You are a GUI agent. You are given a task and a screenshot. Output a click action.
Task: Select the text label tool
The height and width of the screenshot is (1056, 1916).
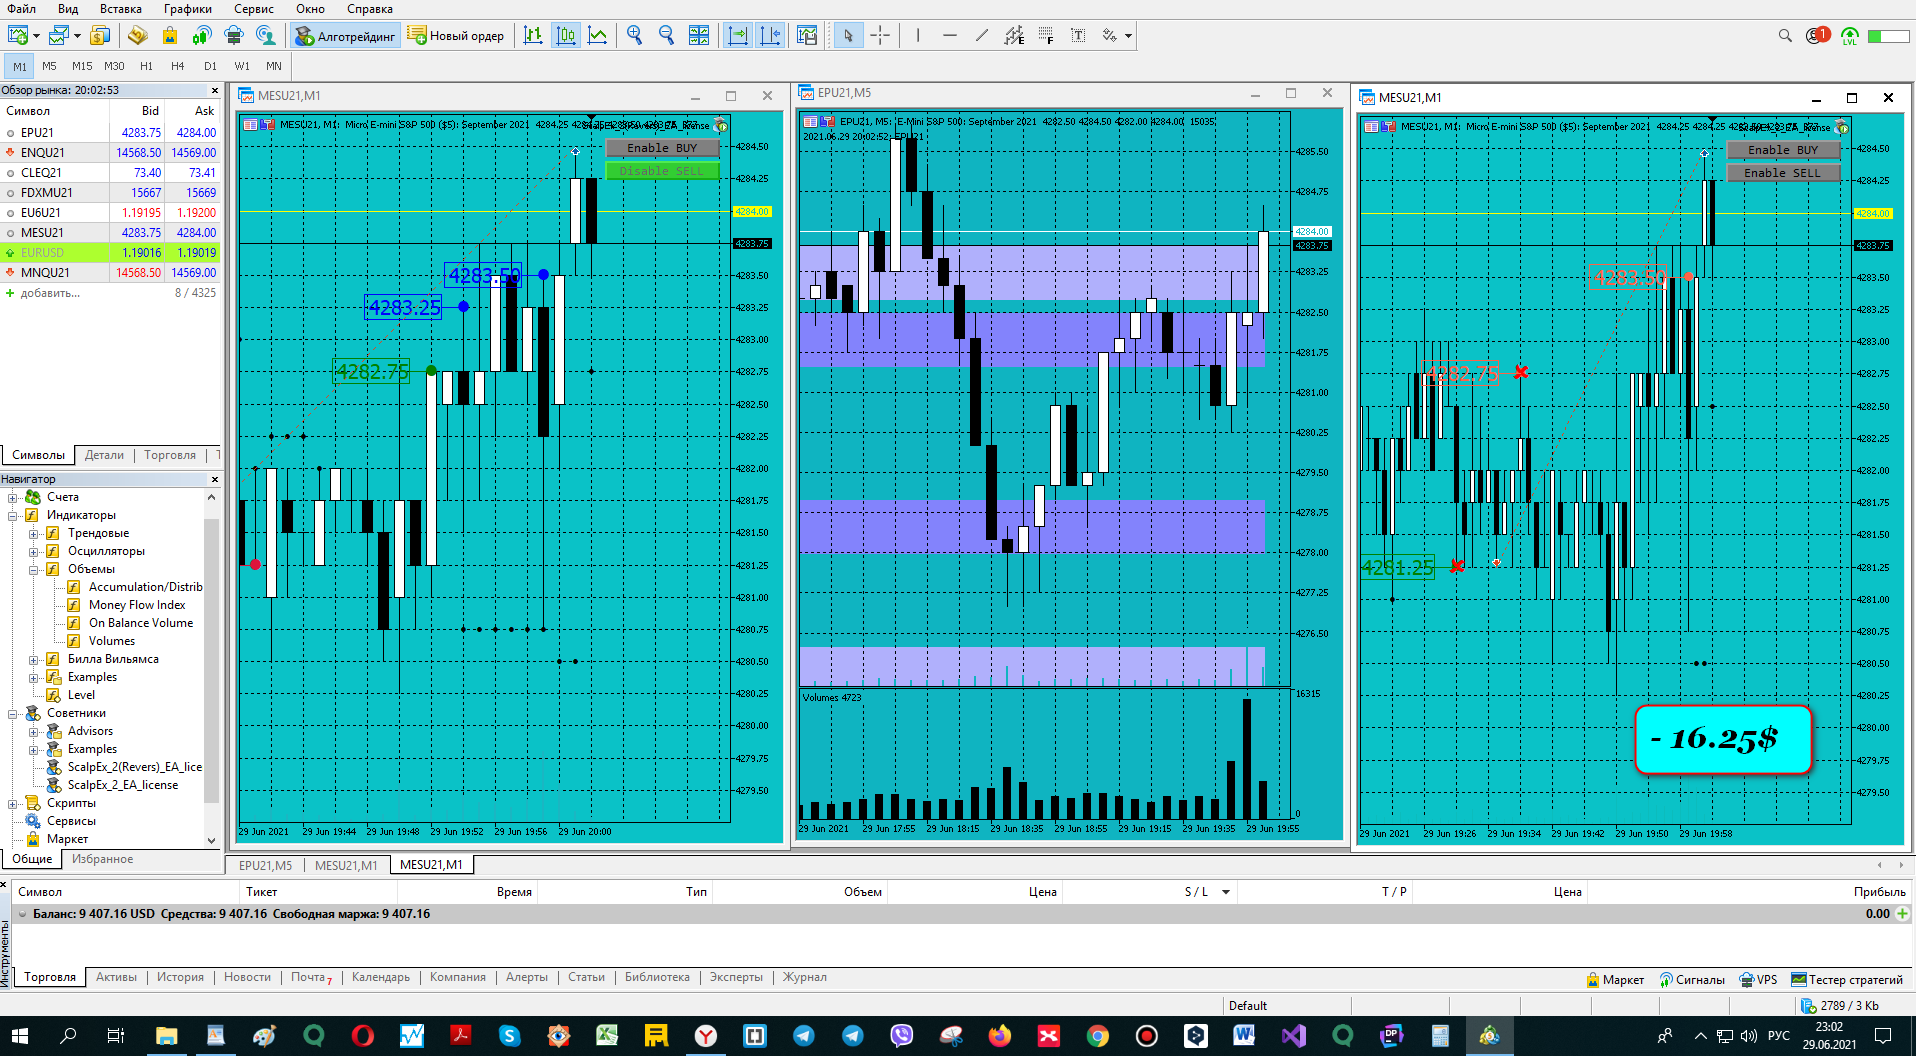click(1078, 36)
